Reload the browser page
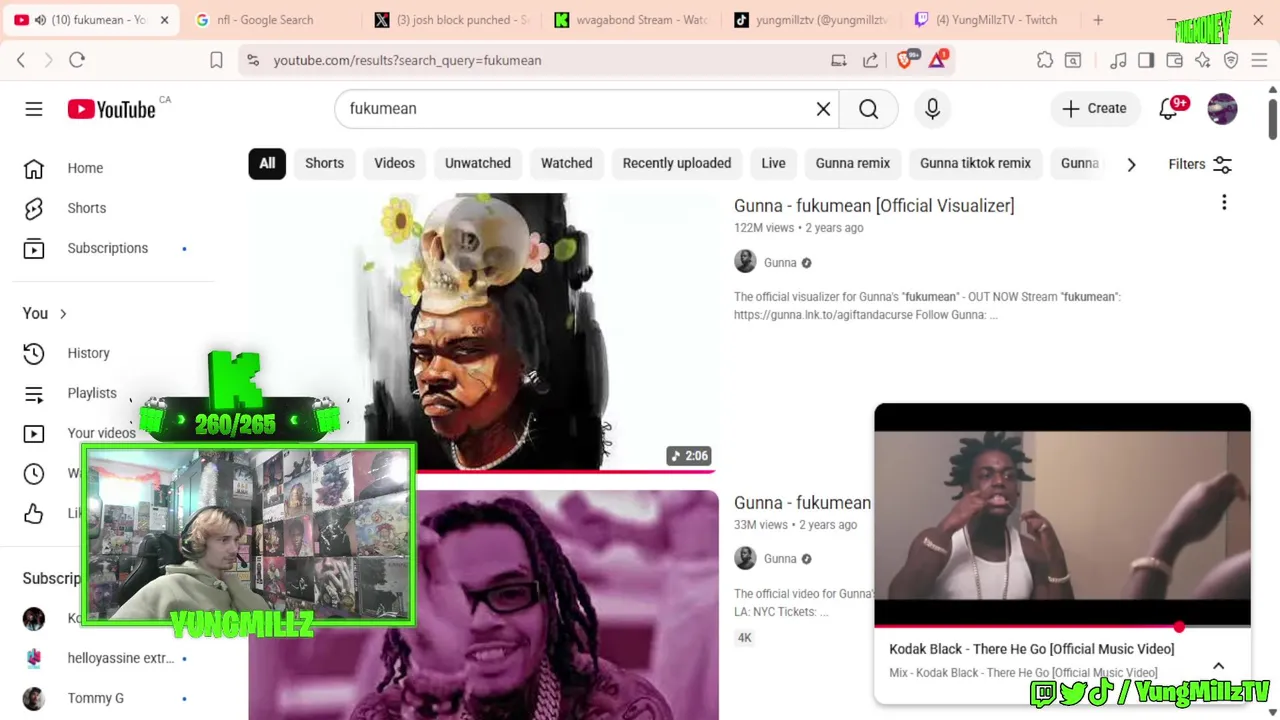 (x=77, y=60)
